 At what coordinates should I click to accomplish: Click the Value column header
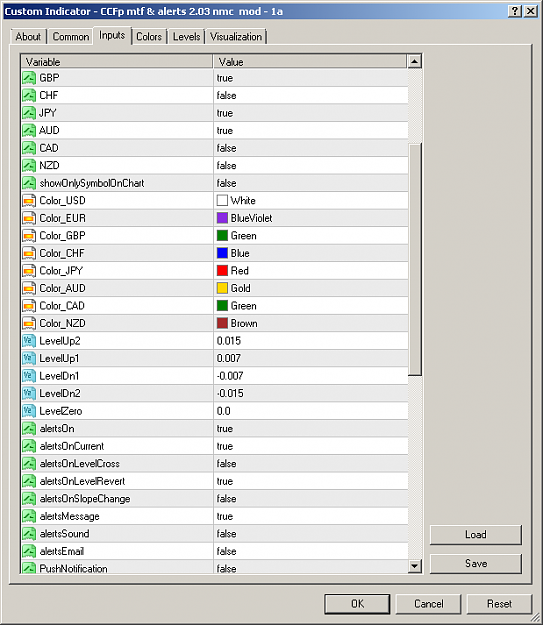pyautogui.click(x=310, y=62)
